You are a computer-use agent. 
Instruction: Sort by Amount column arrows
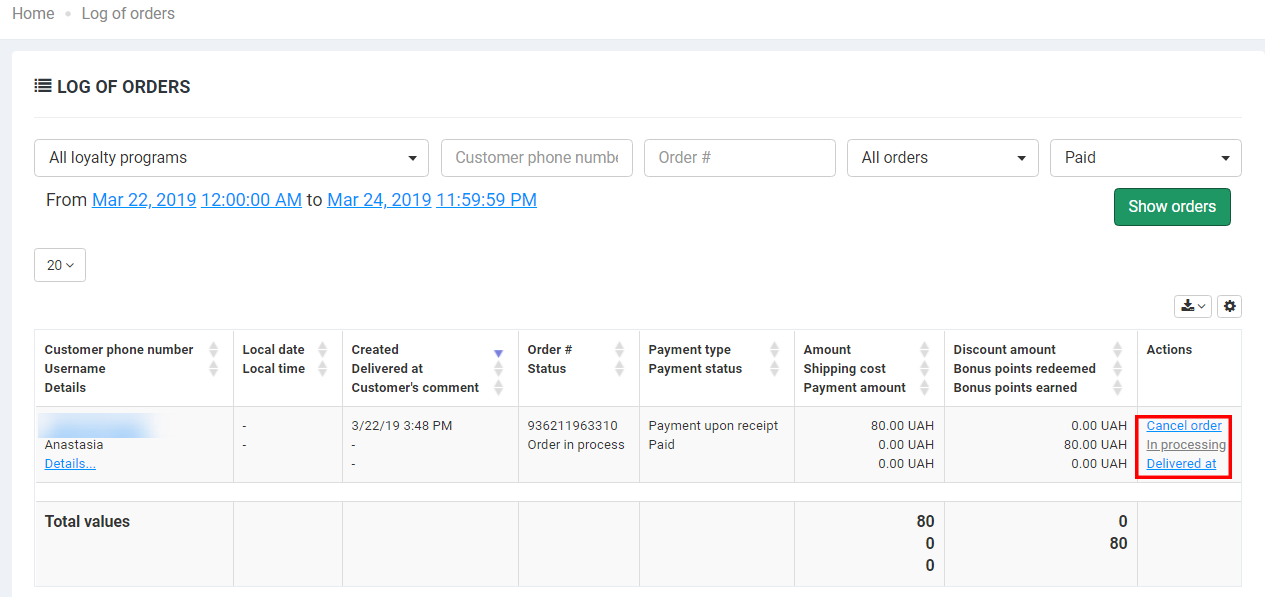924,350
